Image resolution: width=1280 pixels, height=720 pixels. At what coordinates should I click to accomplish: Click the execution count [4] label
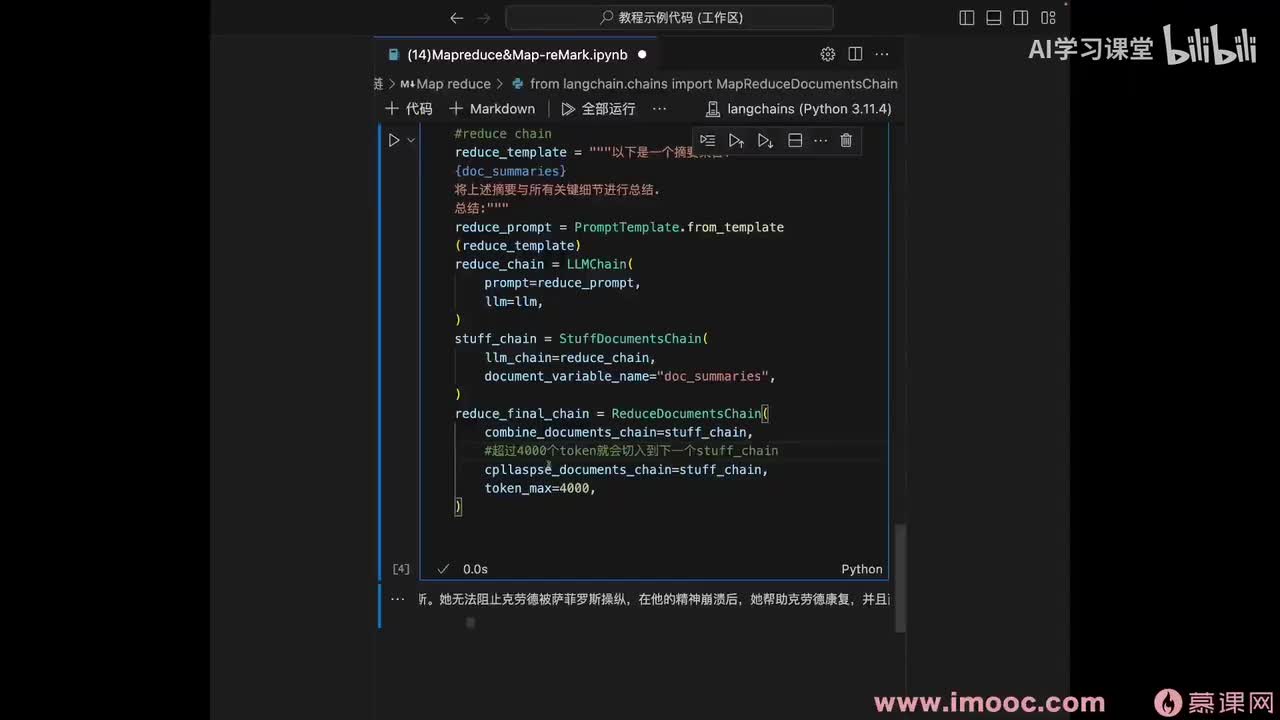(x=401, y=569)
